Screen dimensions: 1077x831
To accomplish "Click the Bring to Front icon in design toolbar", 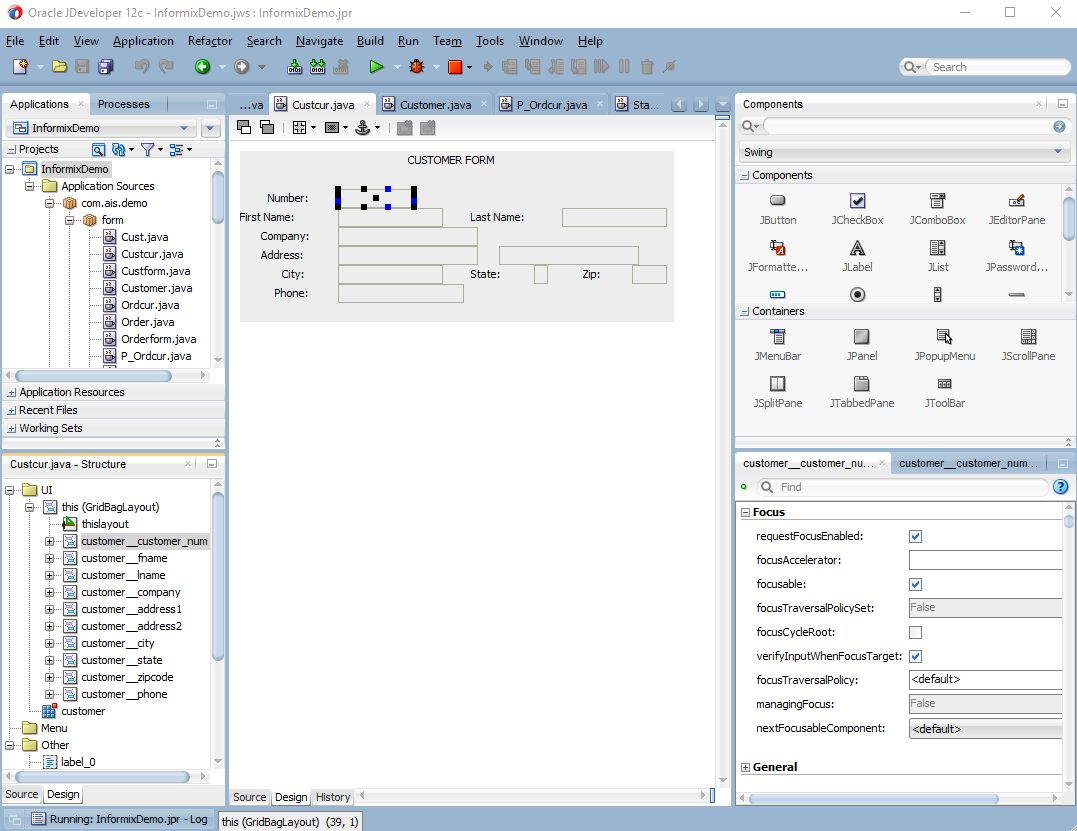I will point(244,127).
